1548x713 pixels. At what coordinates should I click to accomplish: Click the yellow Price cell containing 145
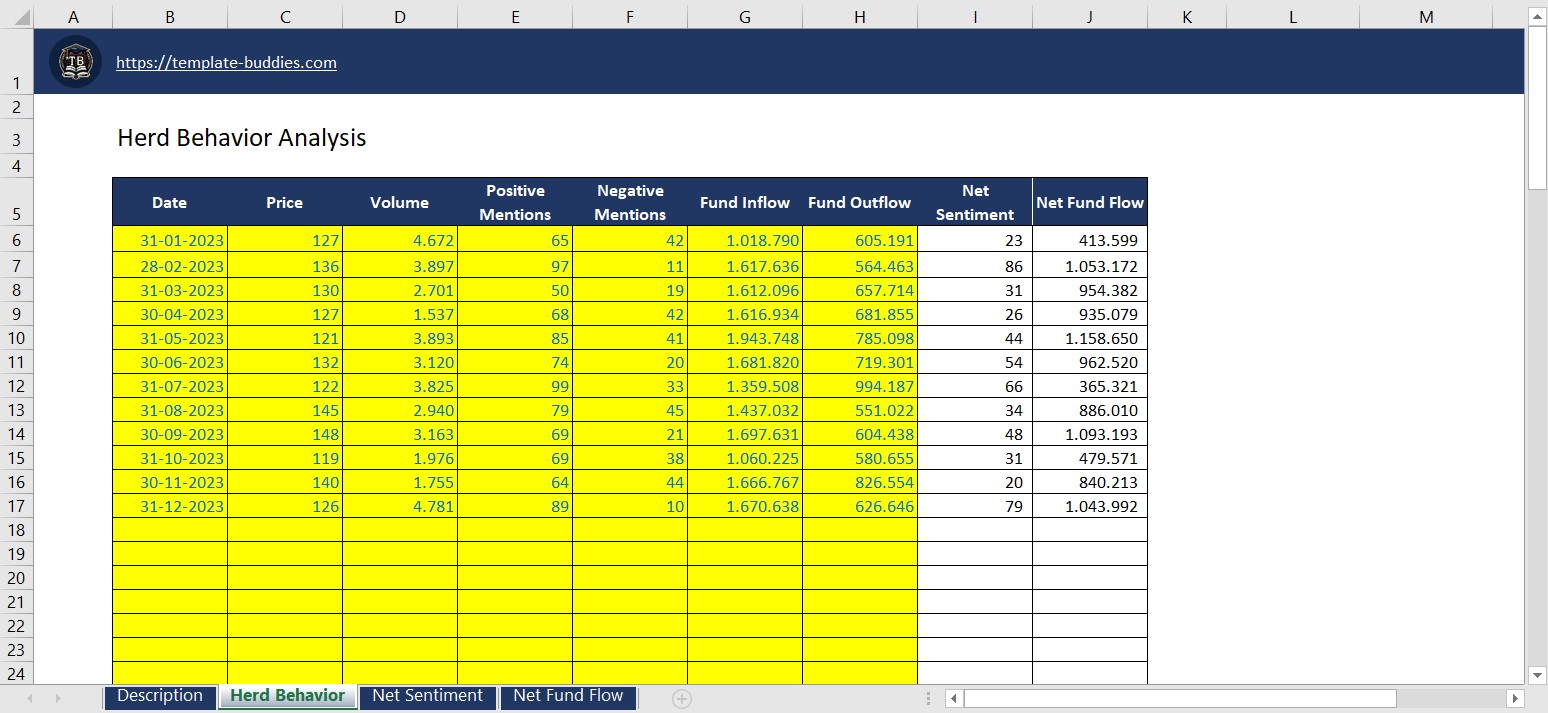284,410
